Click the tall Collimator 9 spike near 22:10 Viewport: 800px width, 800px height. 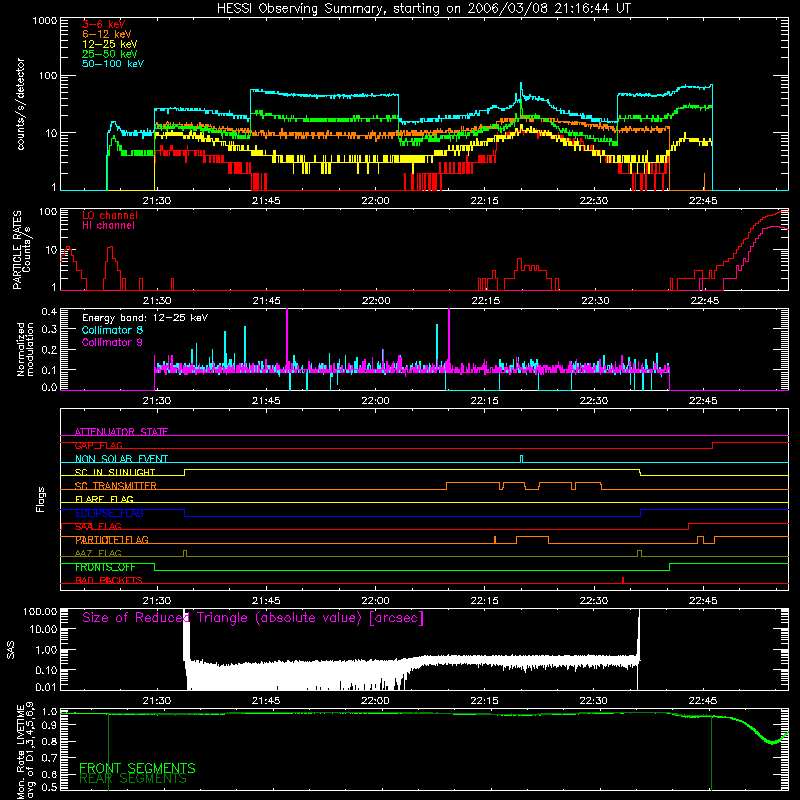point(448,339)
